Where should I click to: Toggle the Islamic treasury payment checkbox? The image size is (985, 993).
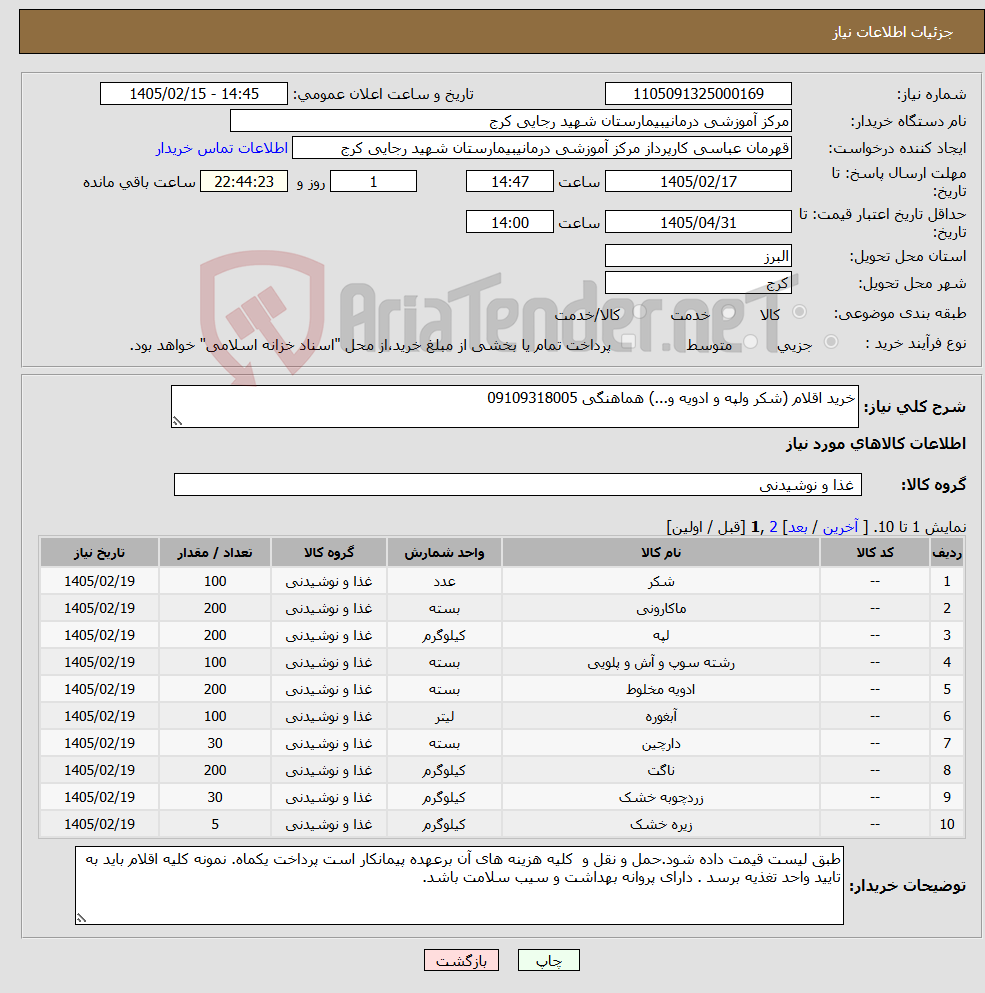point(627,343)
